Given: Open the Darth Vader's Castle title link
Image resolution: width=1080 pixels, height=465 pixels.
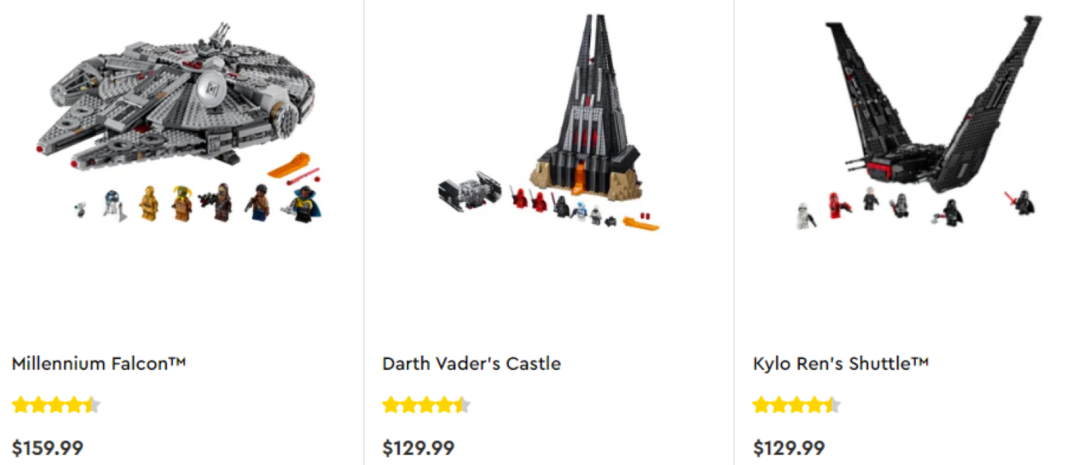Looking at the screenshot, I should 472,363.
